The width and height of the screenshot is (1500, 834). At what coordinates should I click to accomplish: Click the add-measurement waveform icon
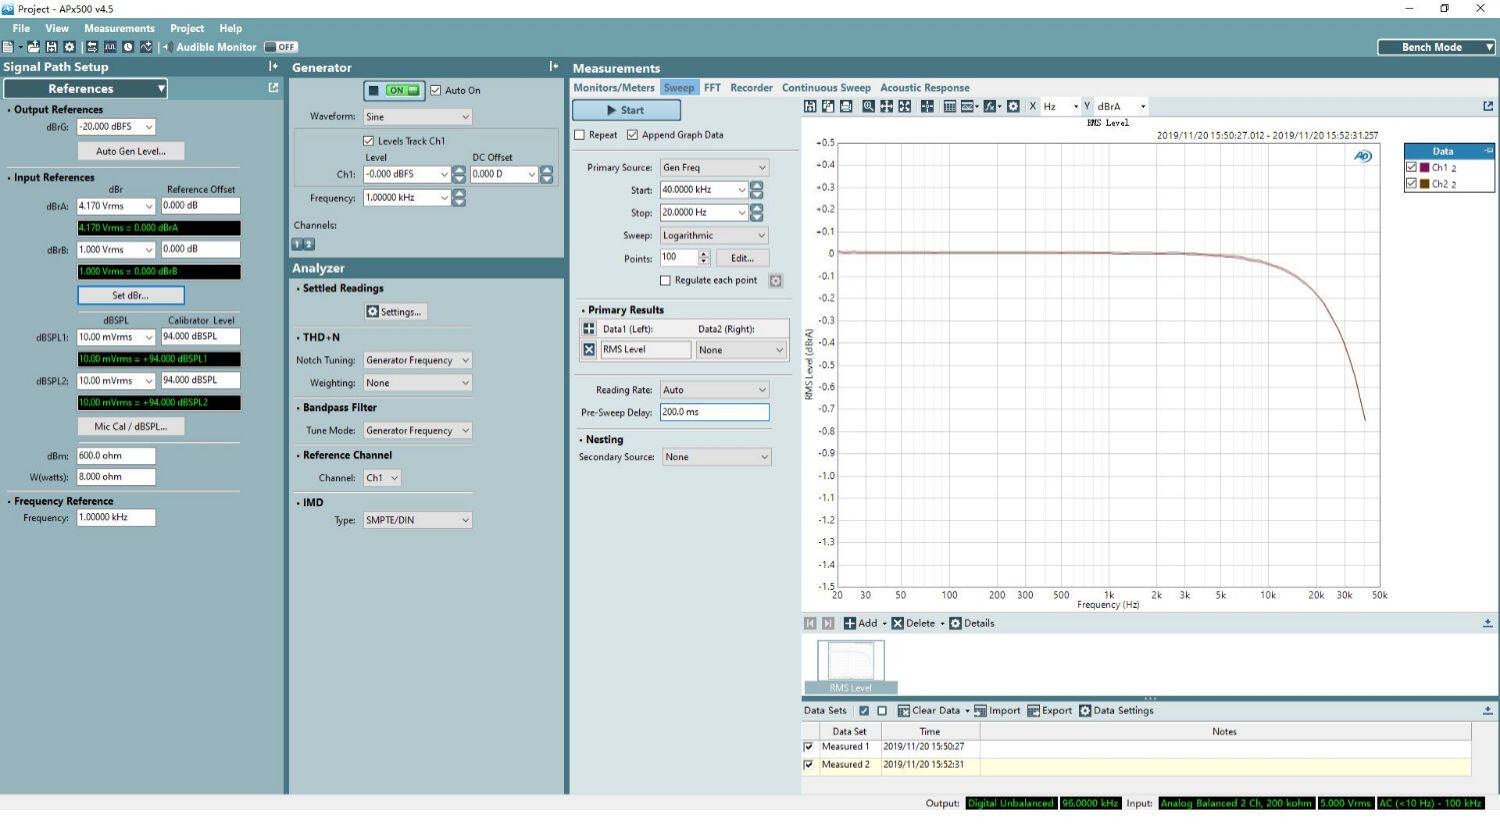[146, 47]
